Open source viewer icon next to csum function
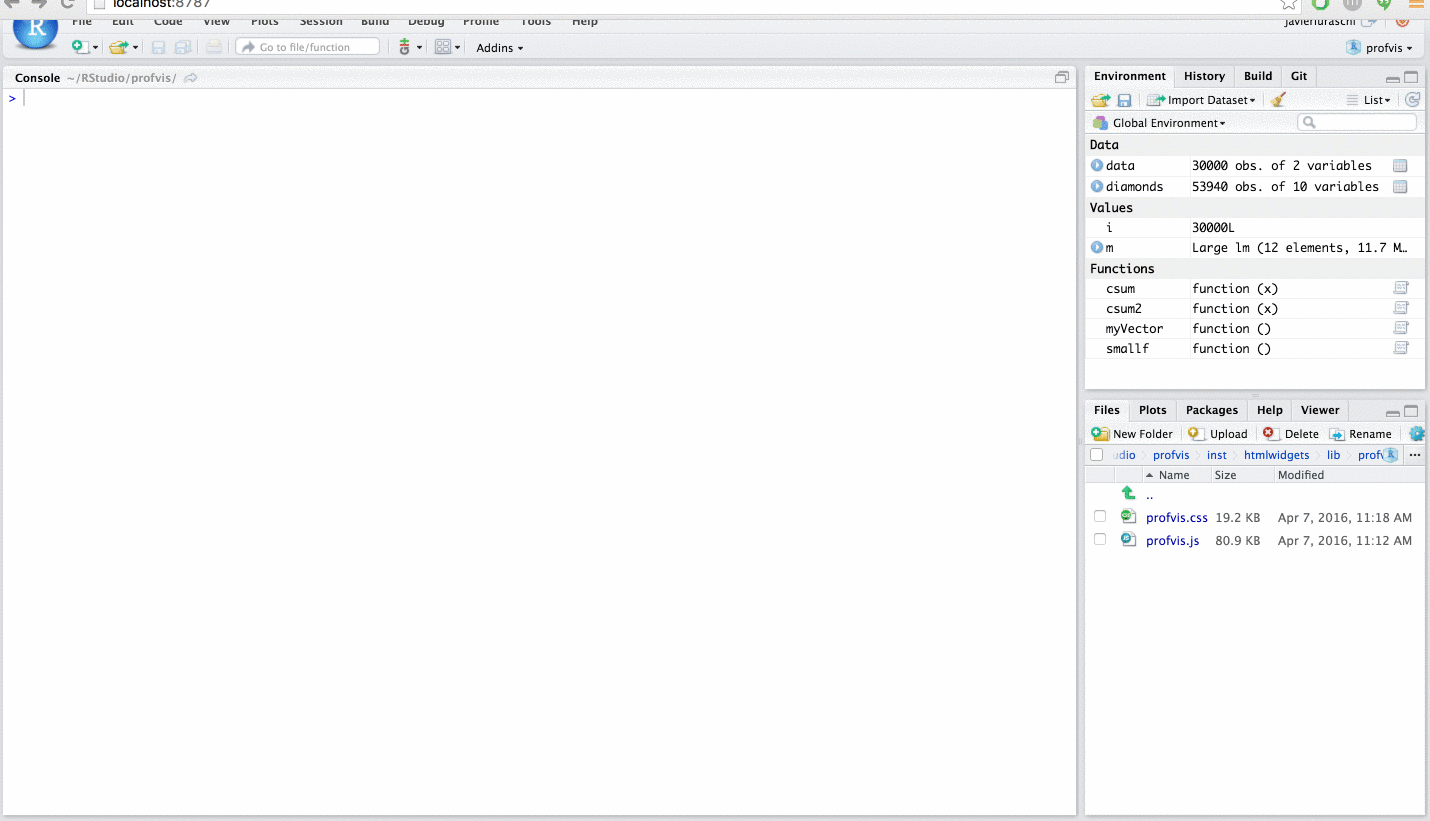The width and height of the screenshot is (1430, 821). pos(1400,288)
